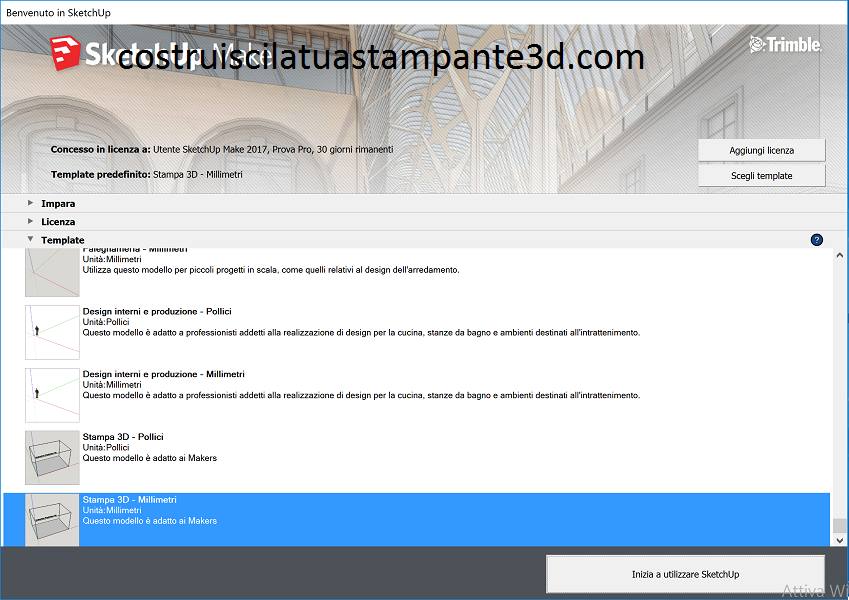Click the template list scroll down arrow
Image resolution: width=849 pixels, height=600 pixels.
tap(839, 540)
